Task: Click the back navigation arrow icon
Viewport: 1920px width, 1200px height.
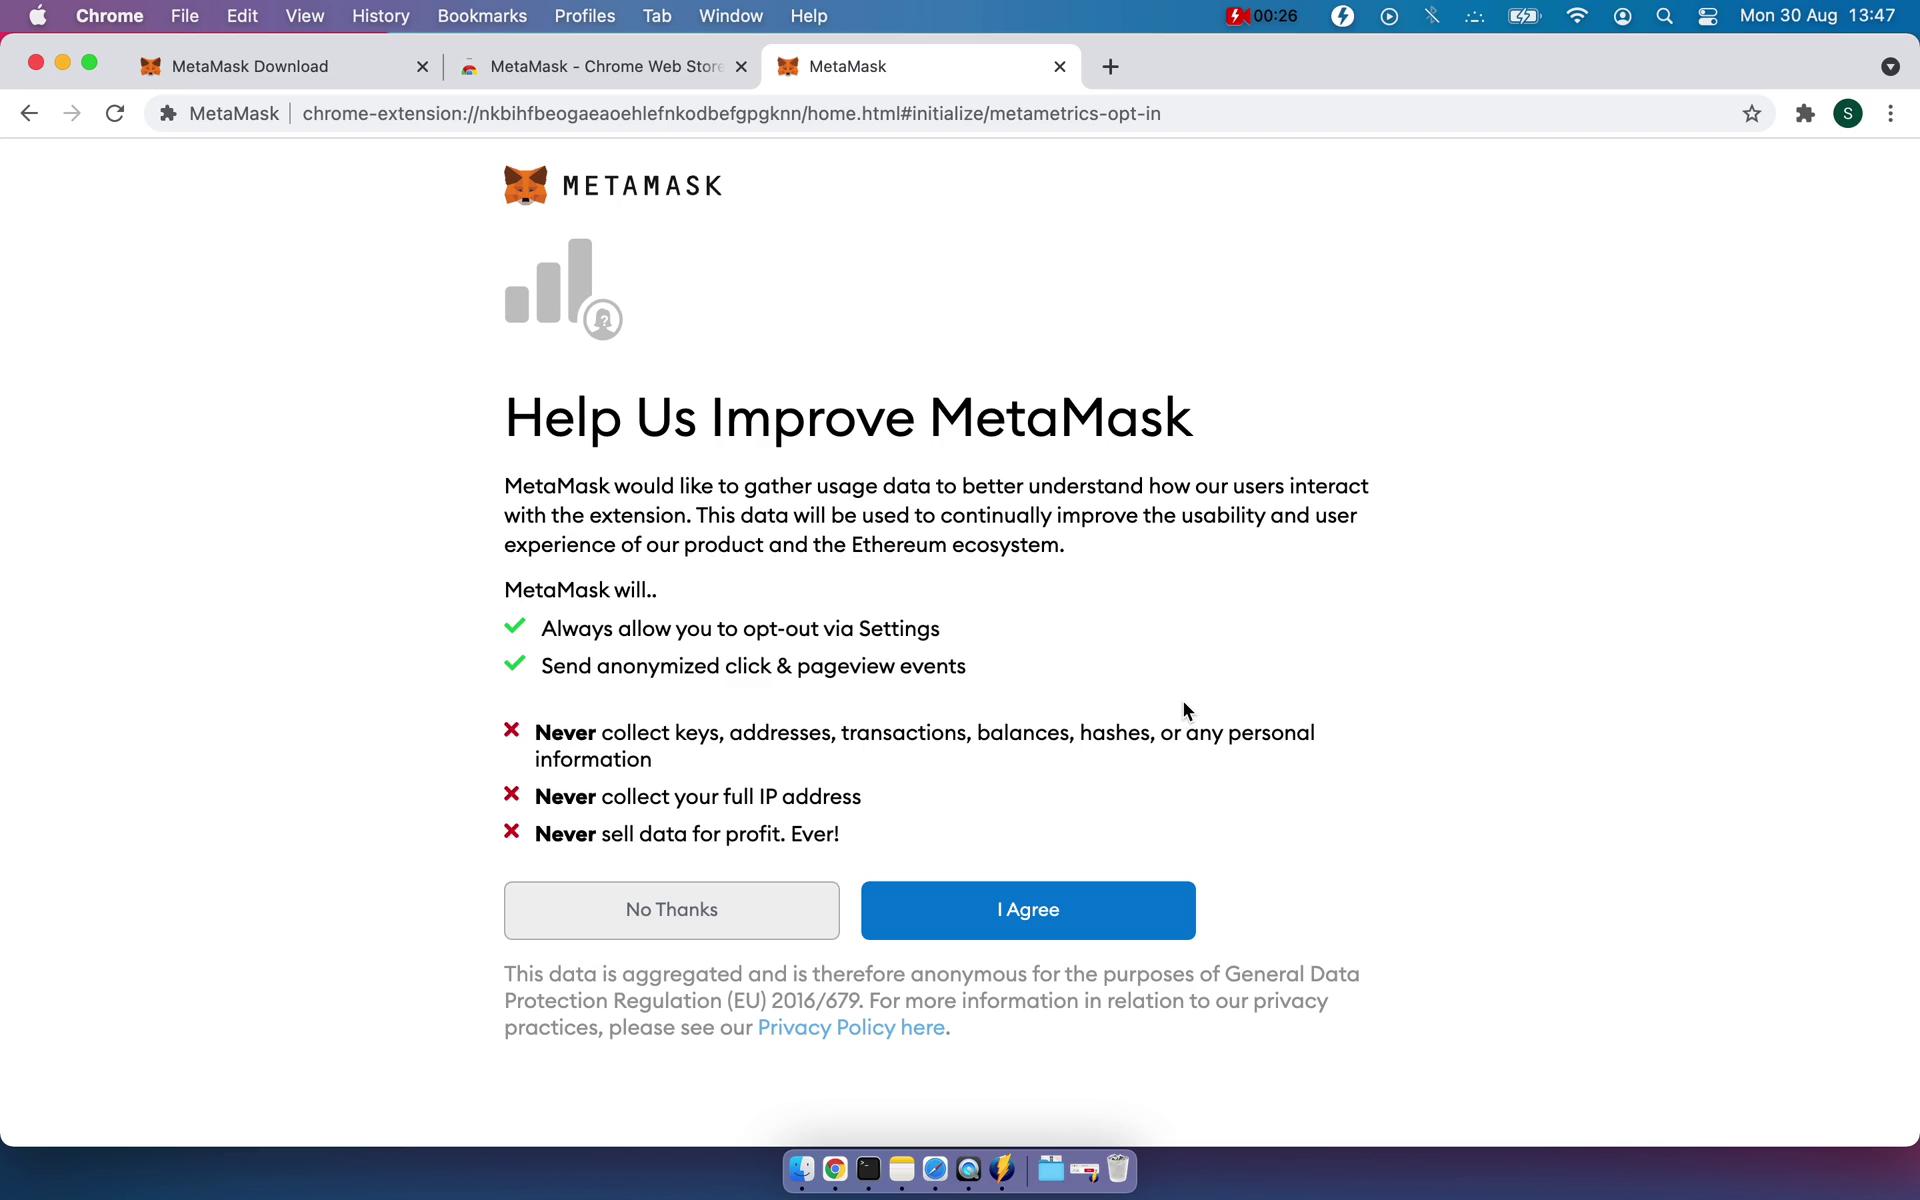Action: click(x=28, y=113)
